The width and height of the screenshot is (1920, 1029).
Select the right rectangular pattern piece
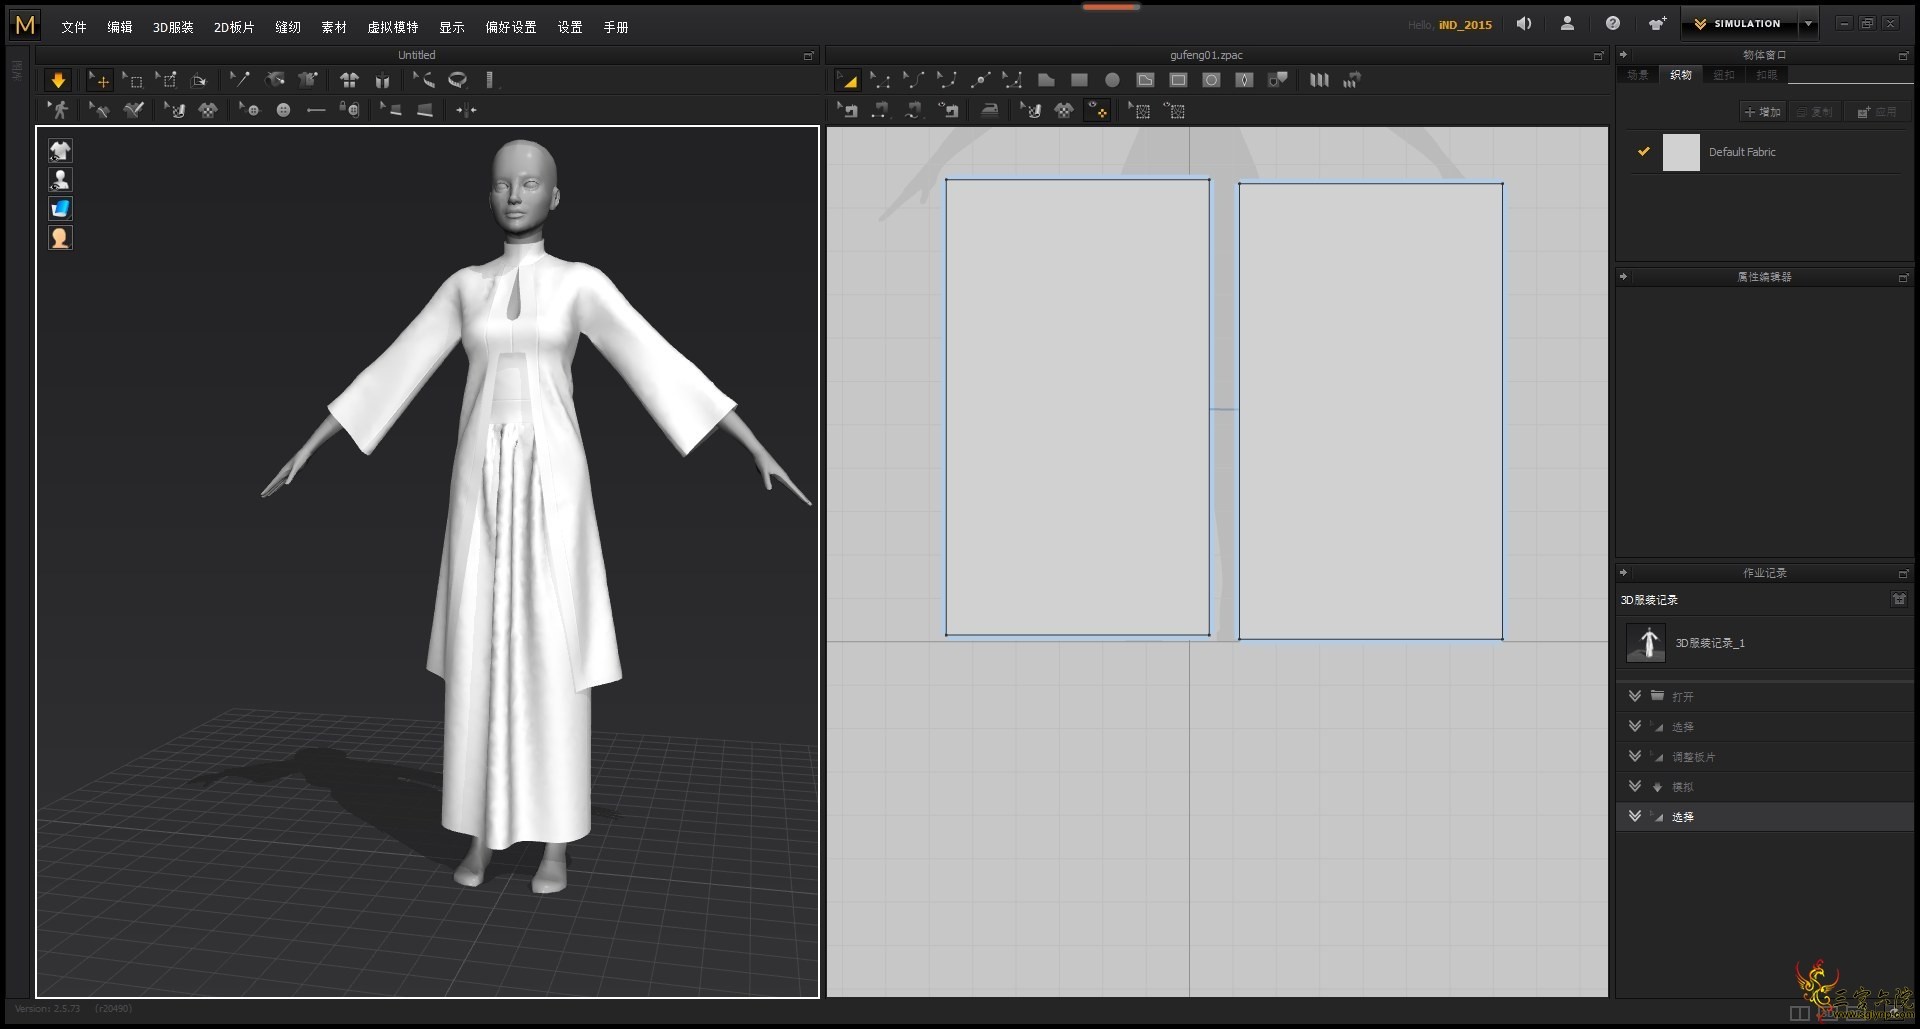1370,411
